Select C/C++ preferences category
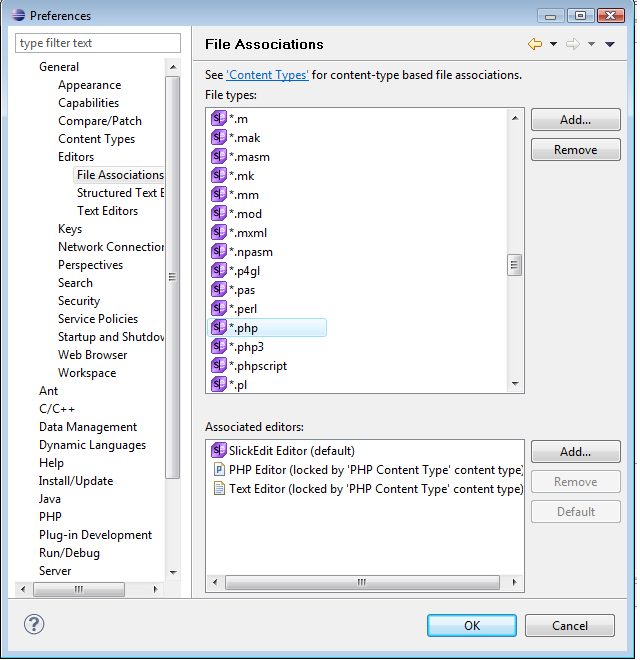Viewport: 640px width, 660px height. (x=57, y=409)
